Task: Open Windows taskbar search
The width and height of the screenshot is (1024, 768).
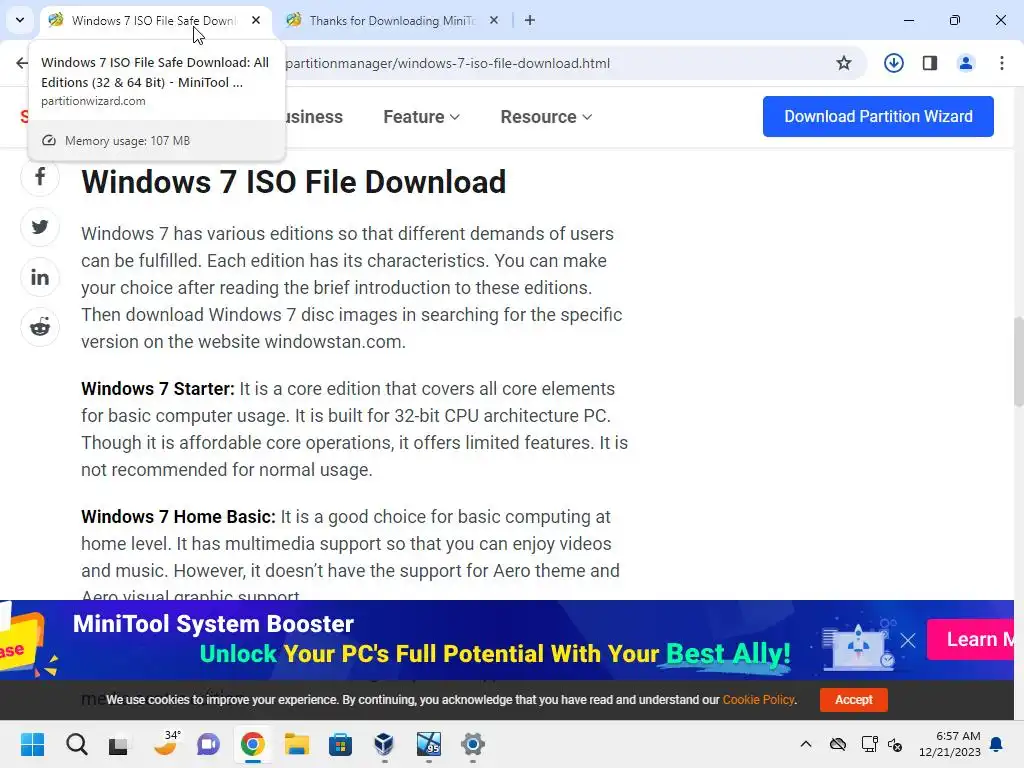Action: pos(76,744)
